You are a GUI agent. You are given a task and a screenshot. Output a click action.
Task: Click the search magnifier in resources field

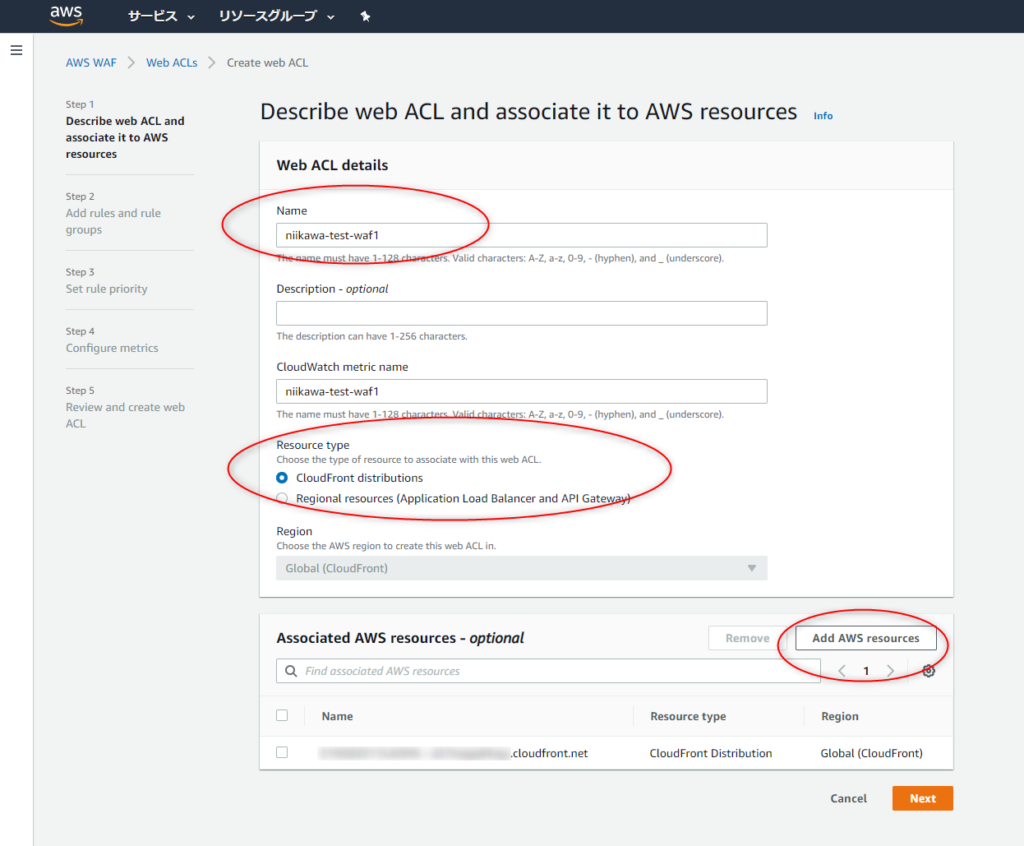[291, 670]
